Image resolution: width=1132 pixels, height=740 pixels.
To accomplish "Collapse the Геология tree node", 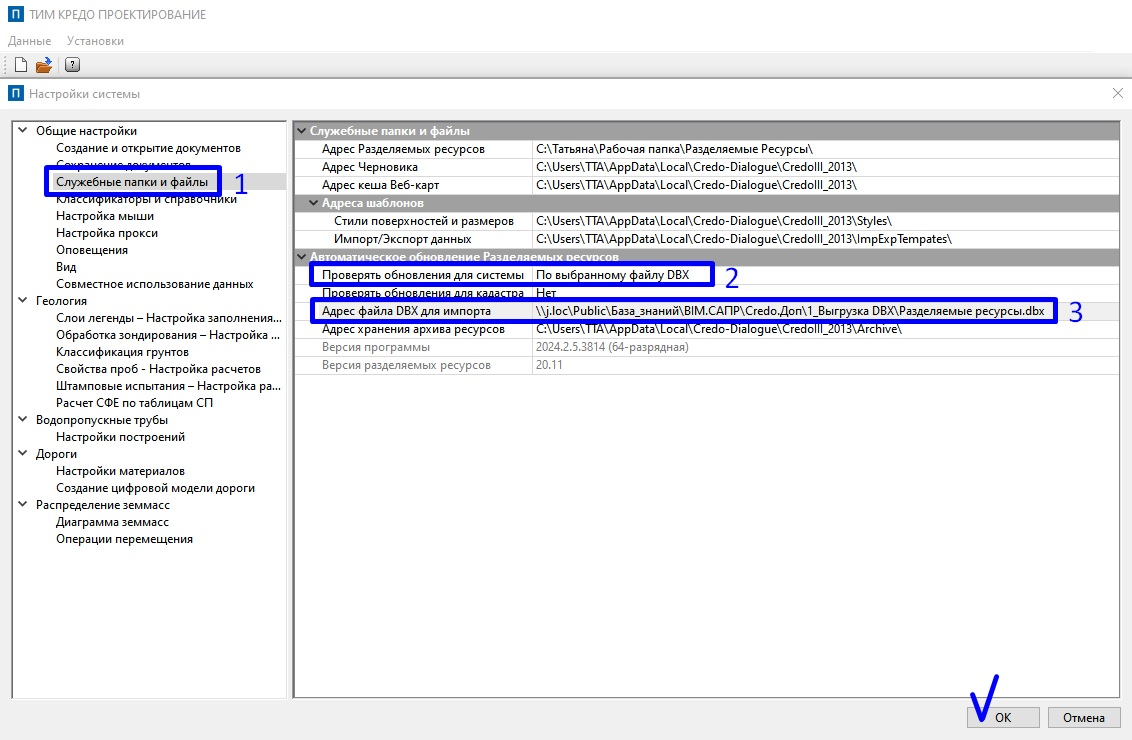I will coord(23,301).
